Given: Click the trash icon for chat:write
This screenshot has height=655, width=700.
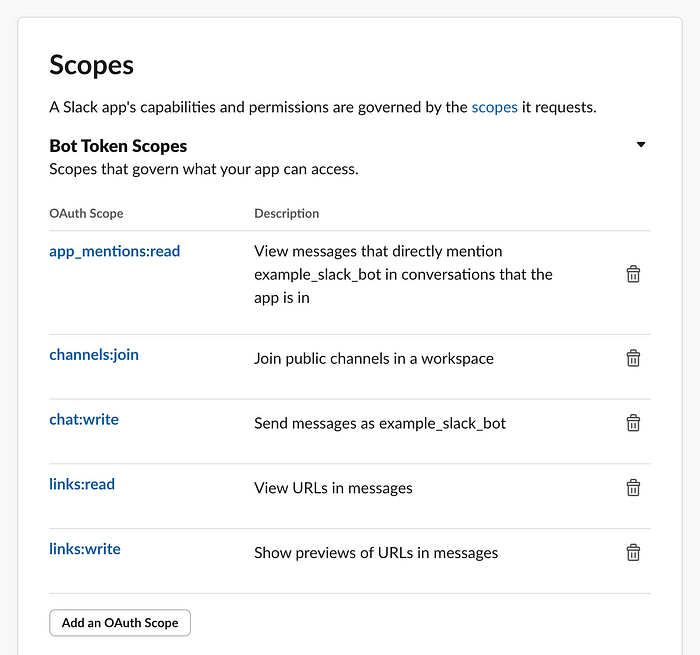Looking at the screenshot, I should pos(633,423).
